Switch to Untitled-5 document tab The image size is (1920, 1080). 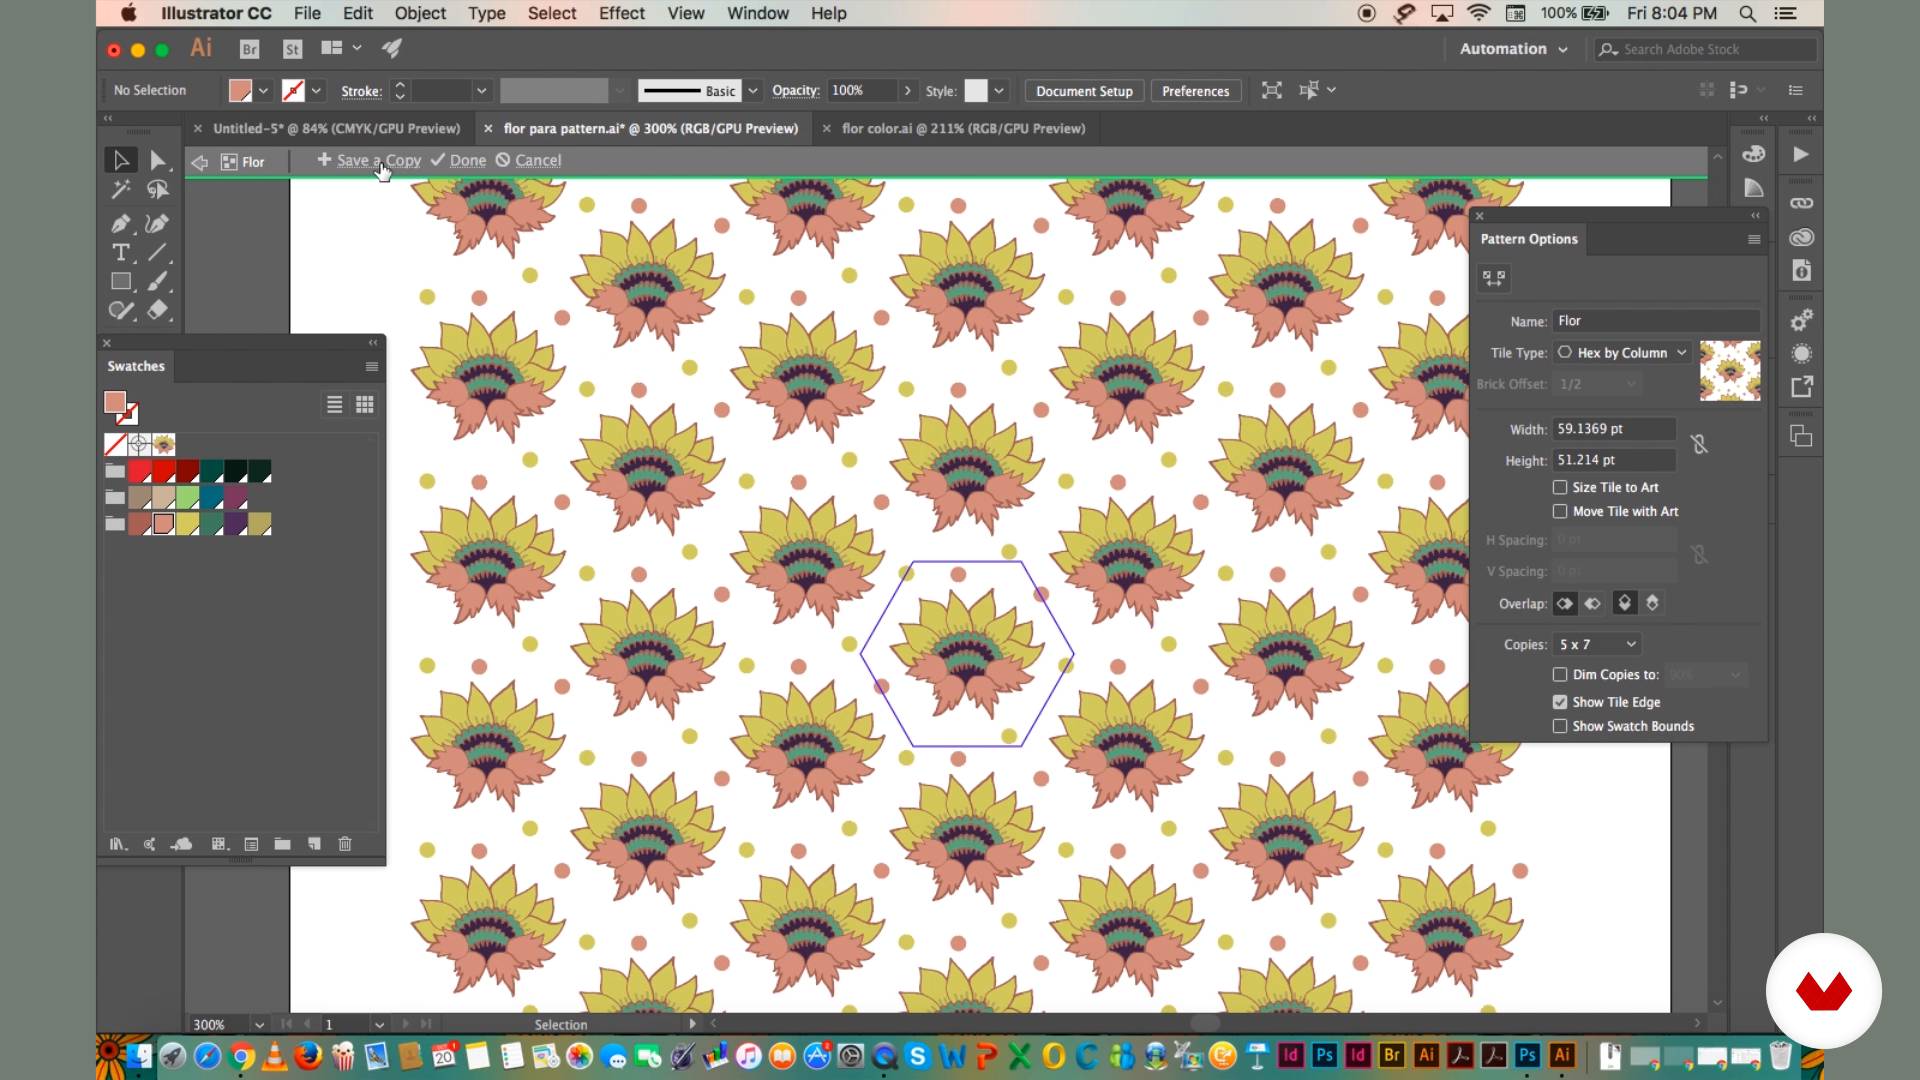point(336,128)
